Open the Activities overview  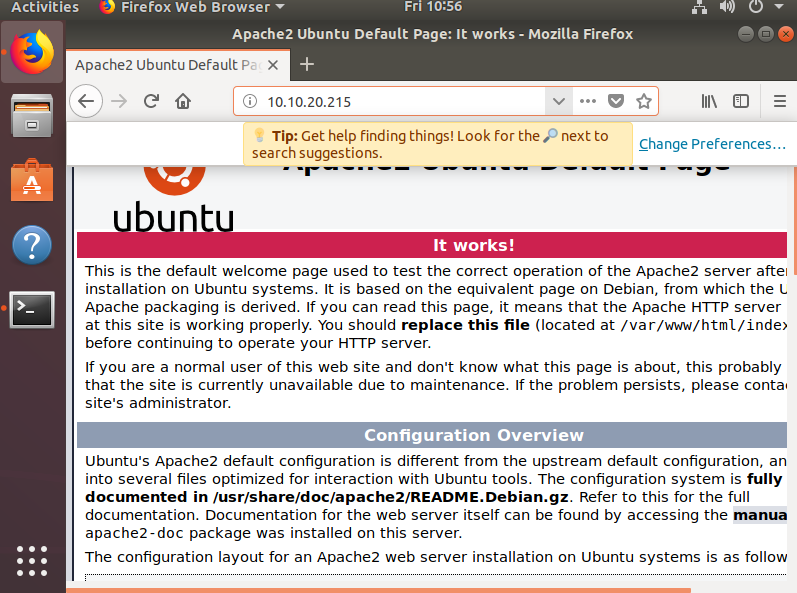point(45,7)
